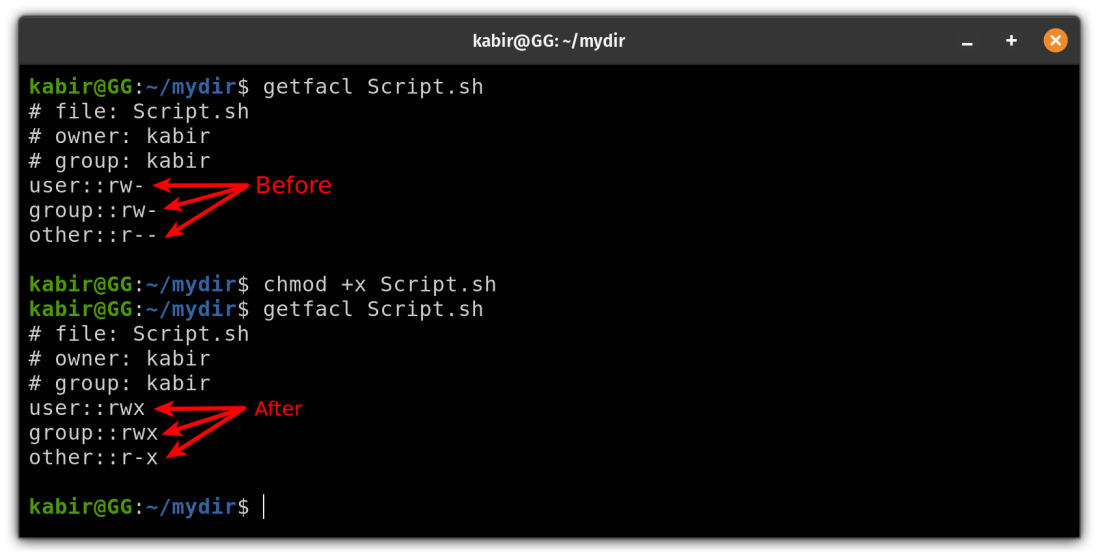1100x558 pixels.
Task: Close the terminal with the orange X button
Action: 1055,41
